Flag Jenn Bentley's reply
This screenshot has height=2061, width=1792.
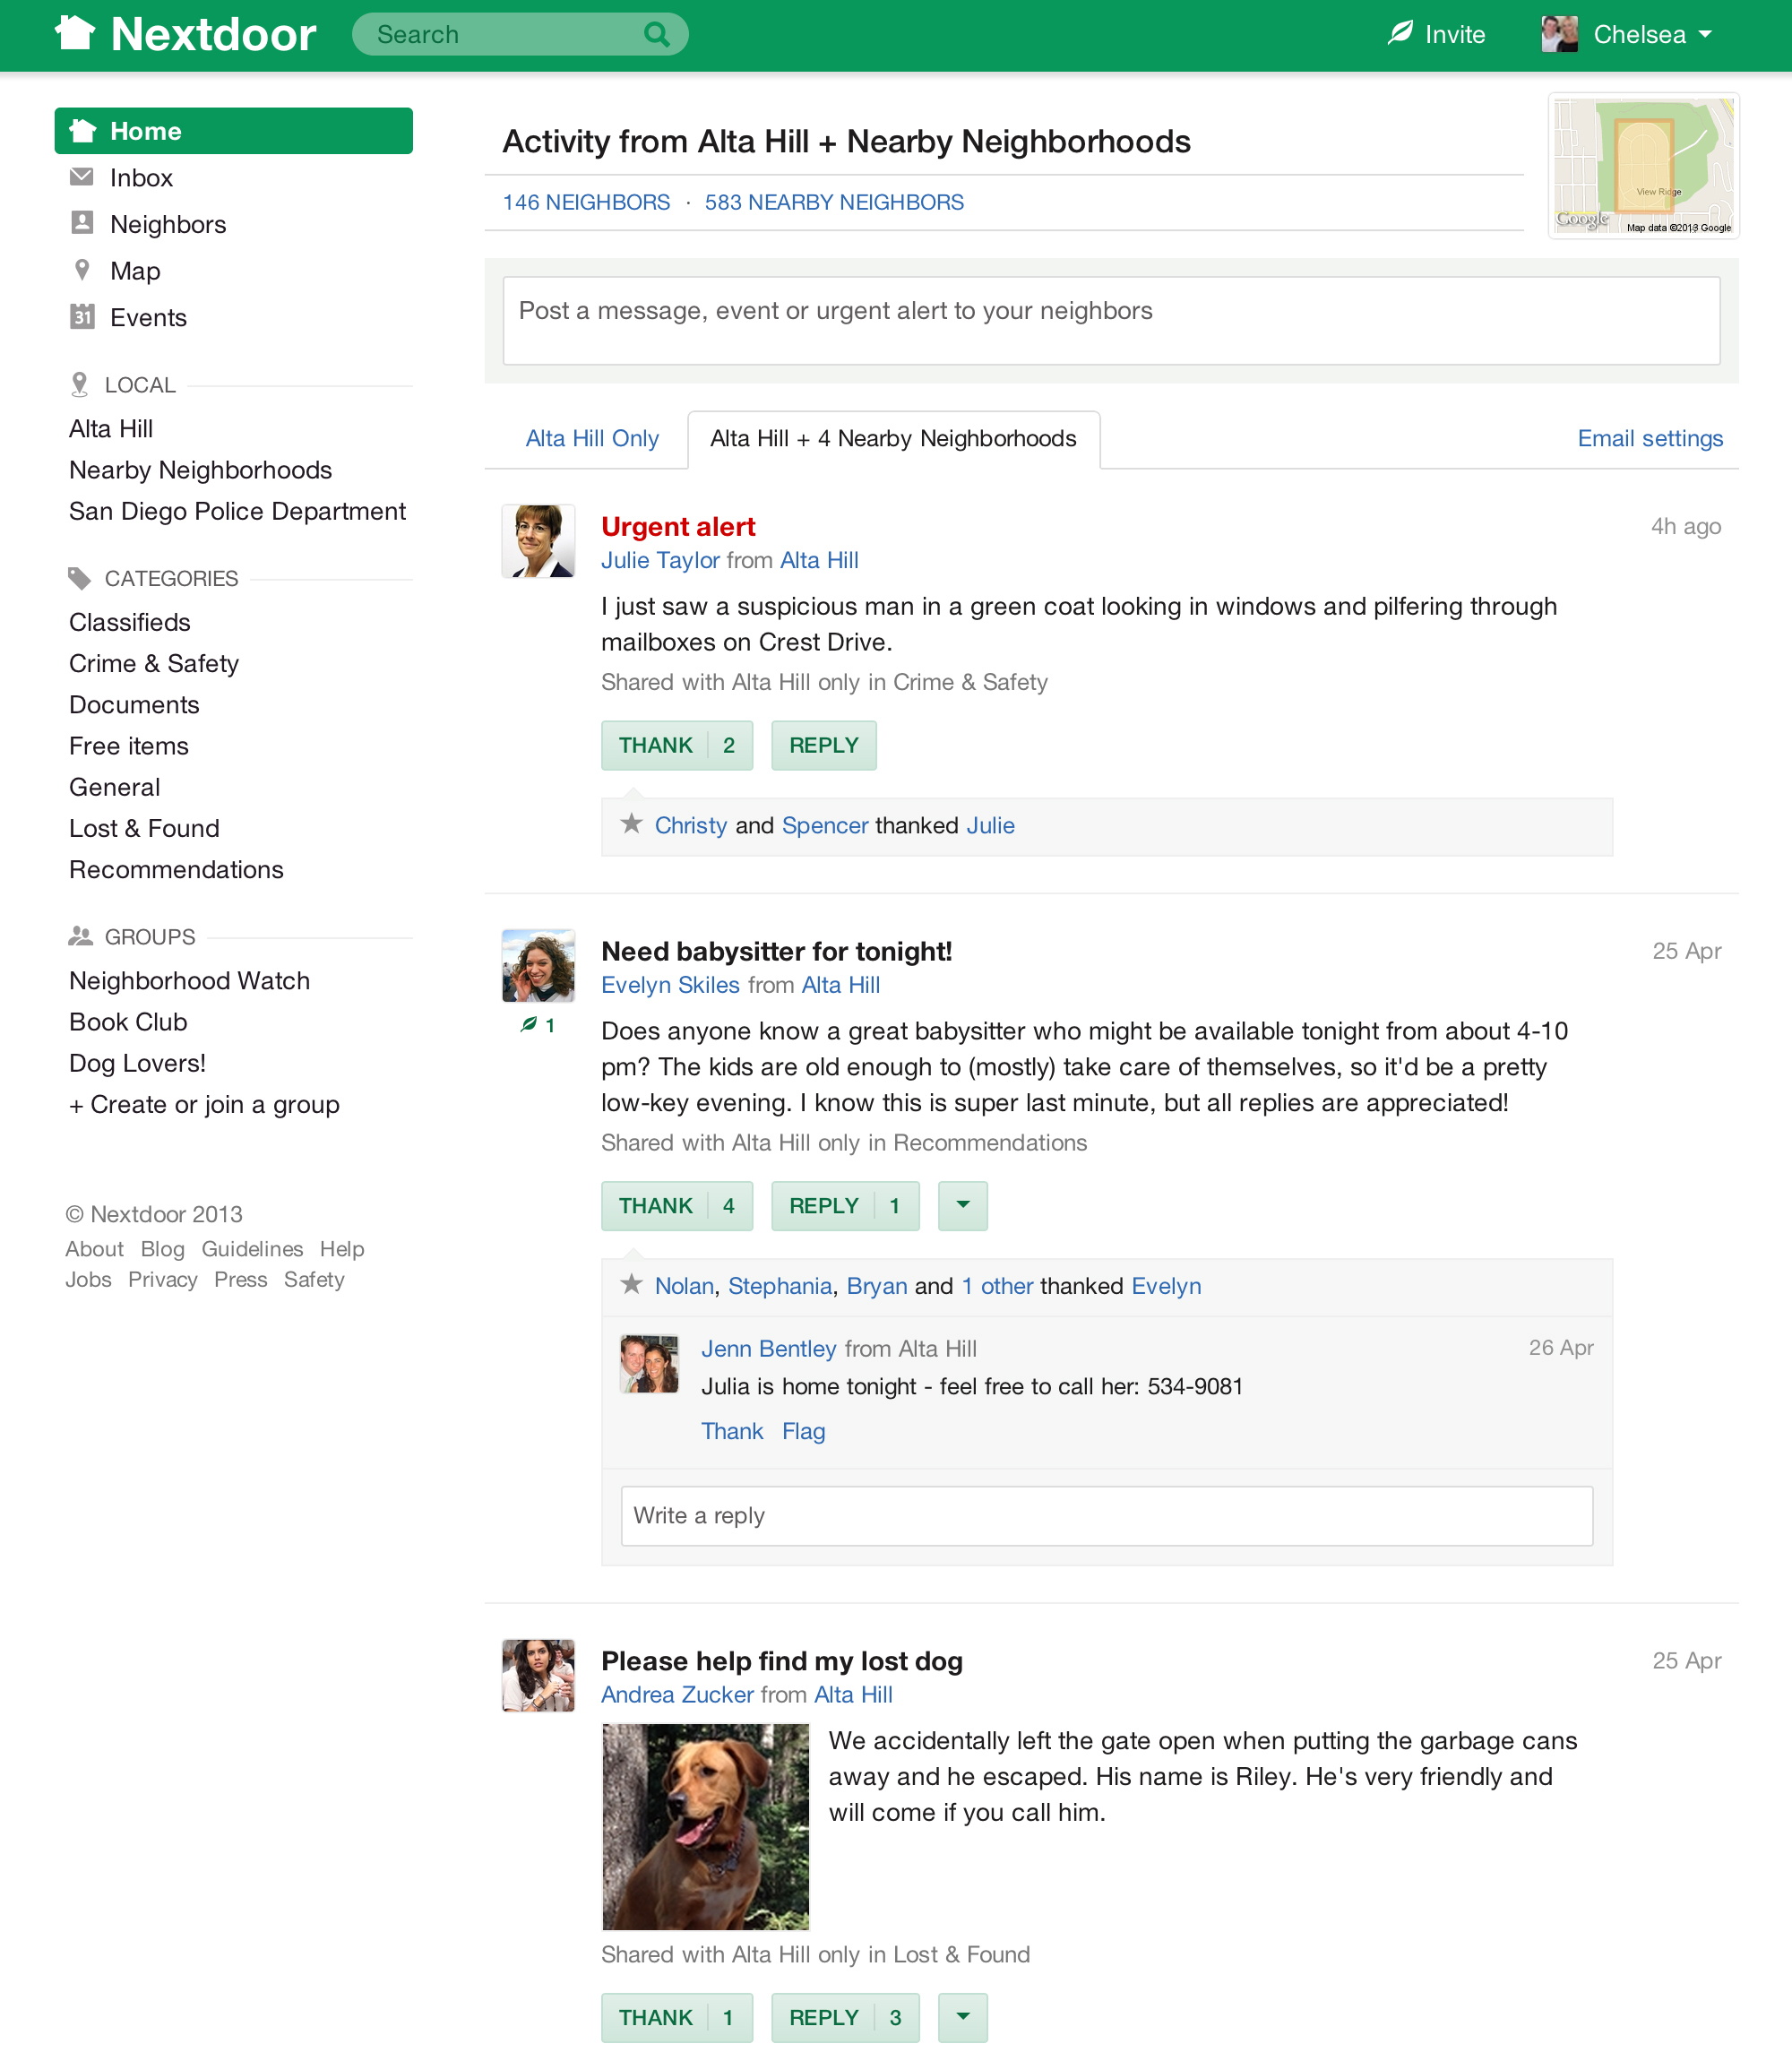pyautogui.click(x=803, y=1431)
